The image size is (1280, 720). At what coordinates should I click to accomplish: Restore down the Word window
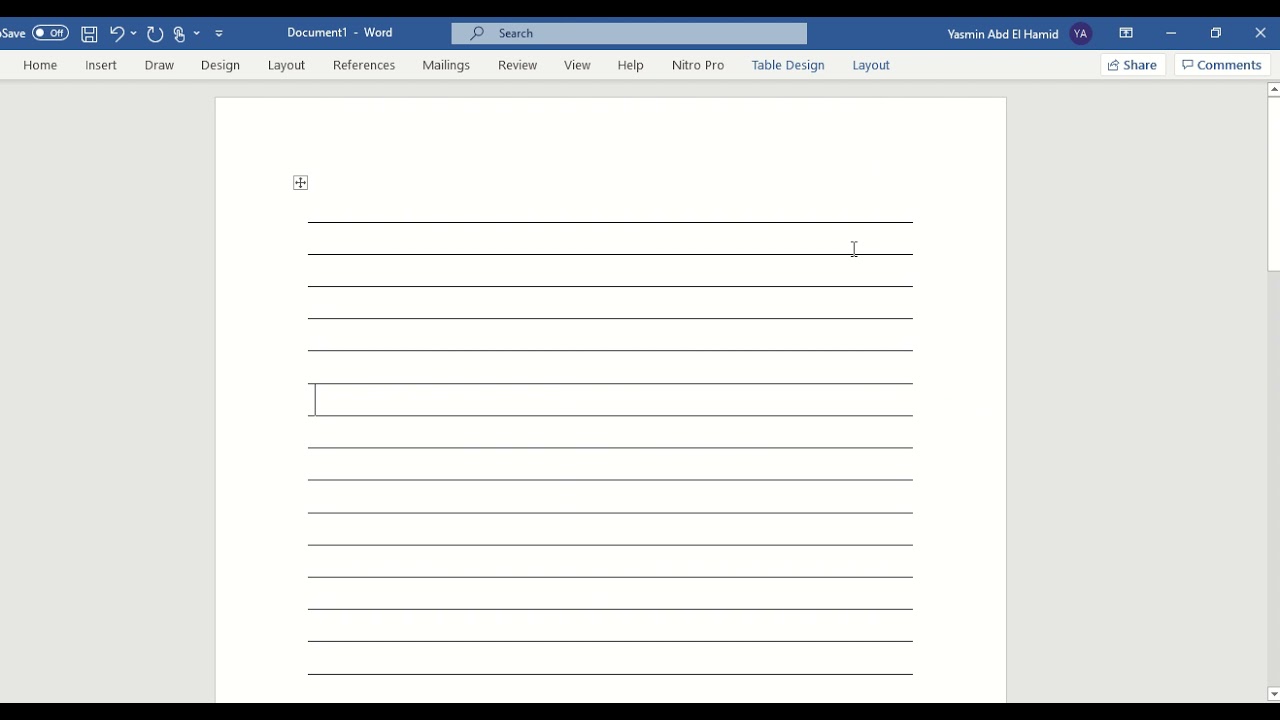click(x=1216, y=33)
